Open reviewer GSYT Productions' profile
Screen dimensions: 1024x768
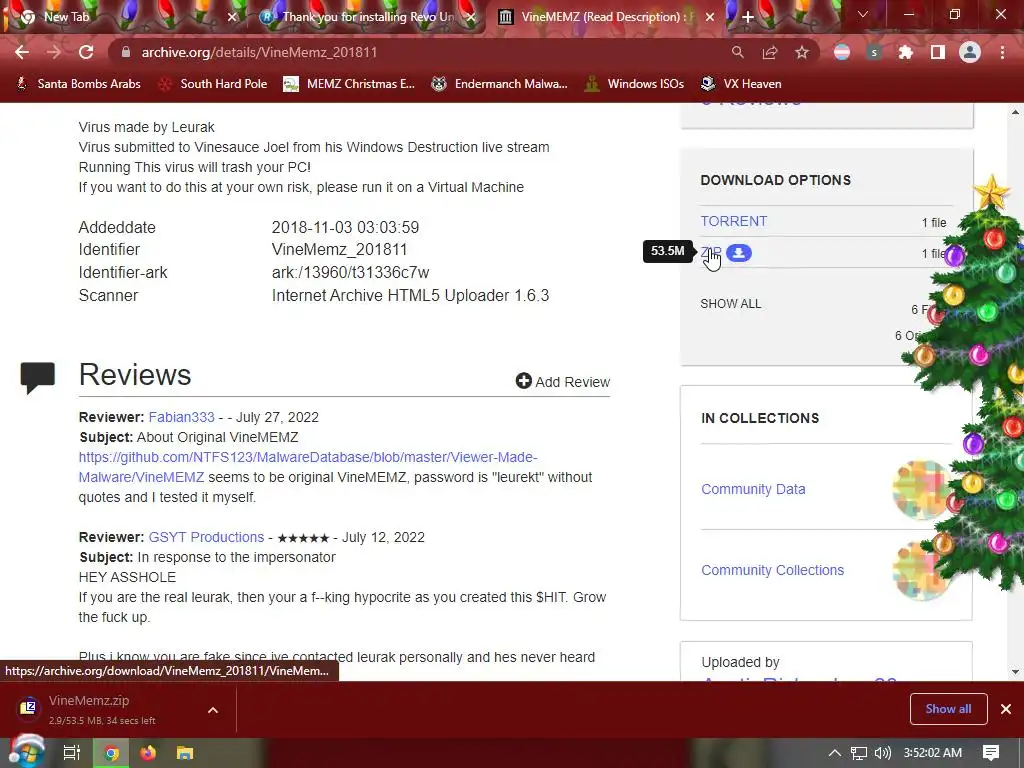coord(206,537)
